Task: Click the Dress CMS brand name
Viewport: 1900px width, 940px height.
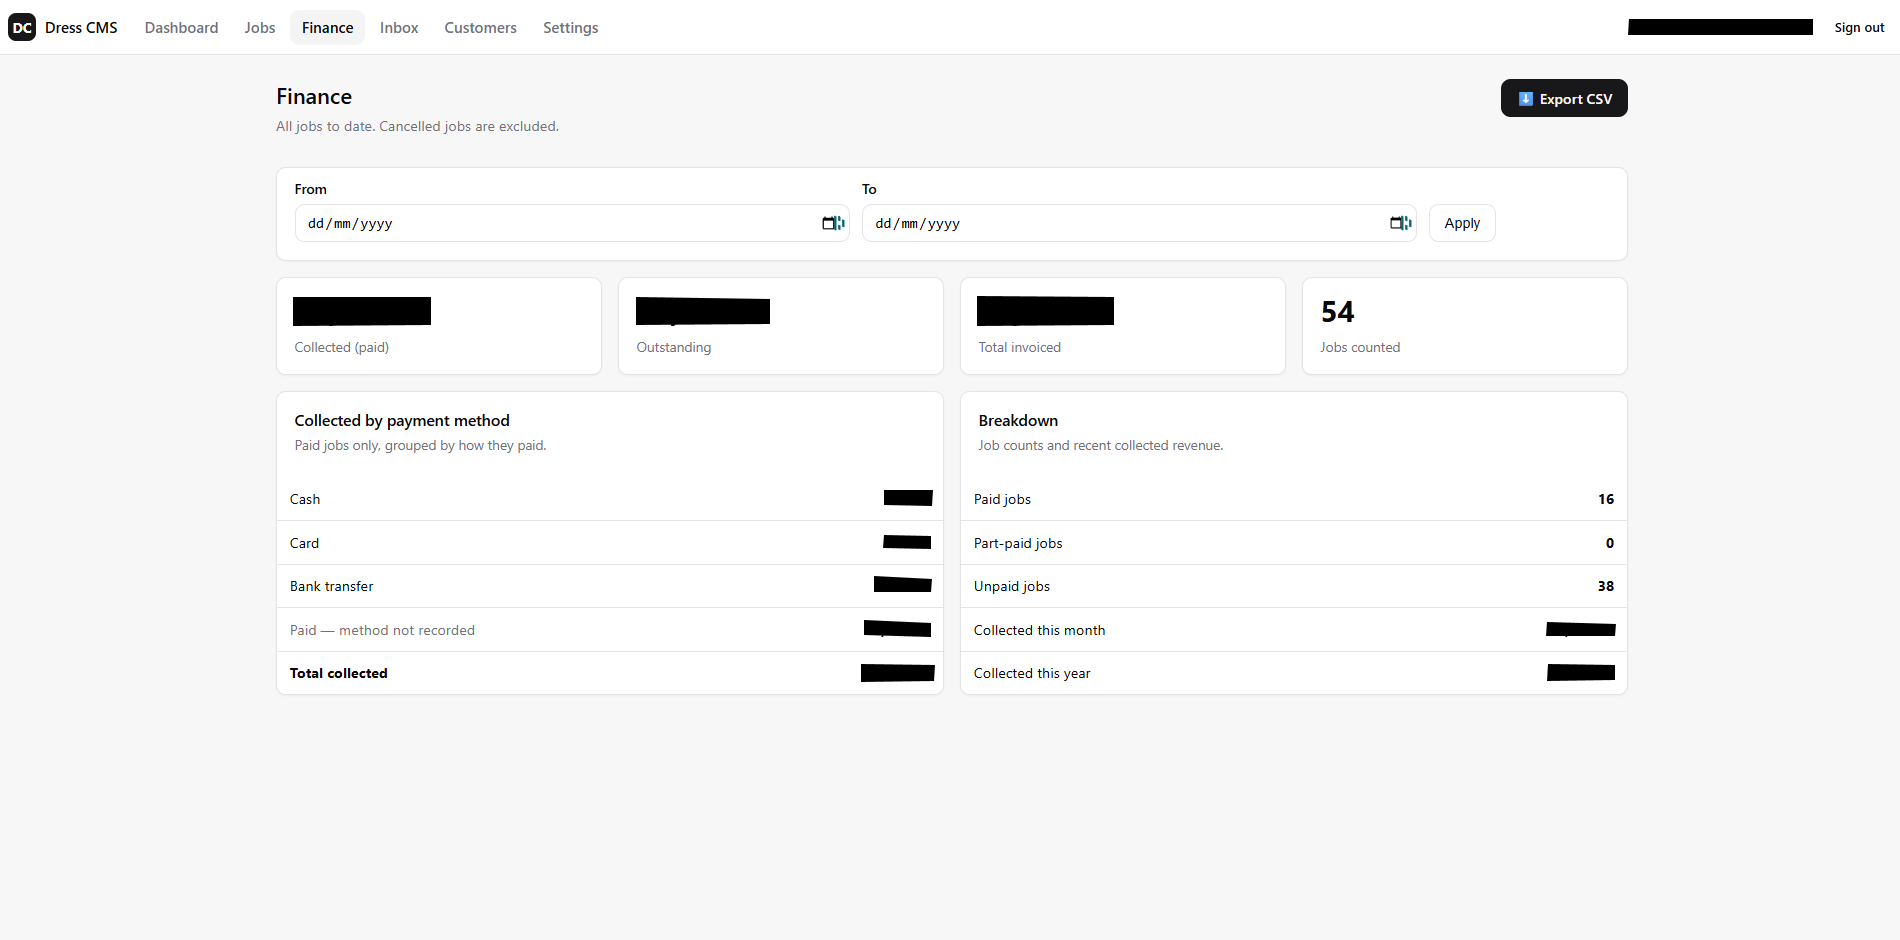Action: pyautogui.click(x=81, y=27)
